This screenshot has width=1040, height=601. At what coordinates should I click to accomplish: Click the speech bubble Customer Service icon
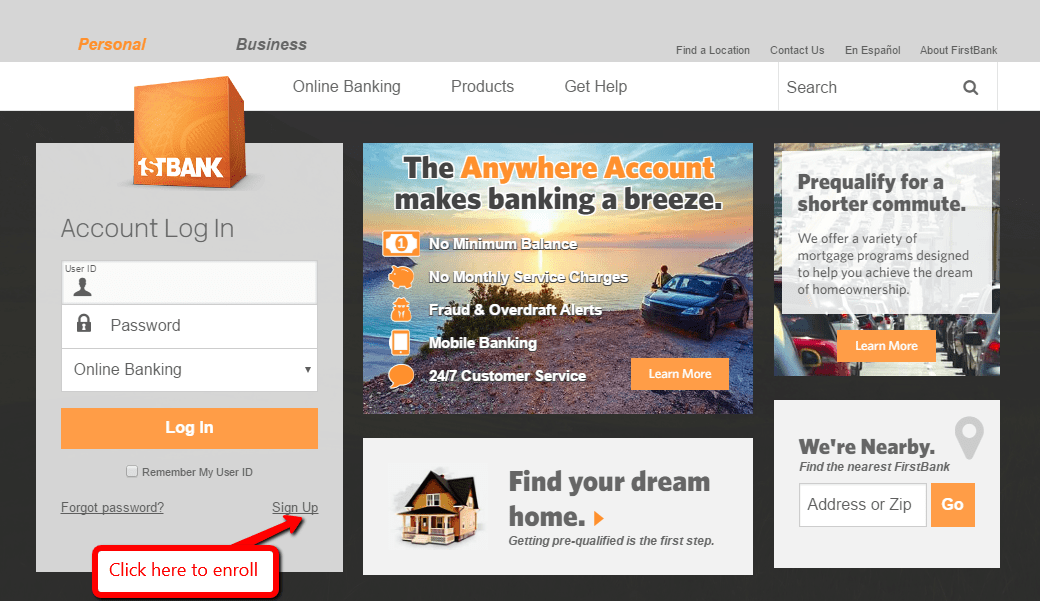(401, 375)
